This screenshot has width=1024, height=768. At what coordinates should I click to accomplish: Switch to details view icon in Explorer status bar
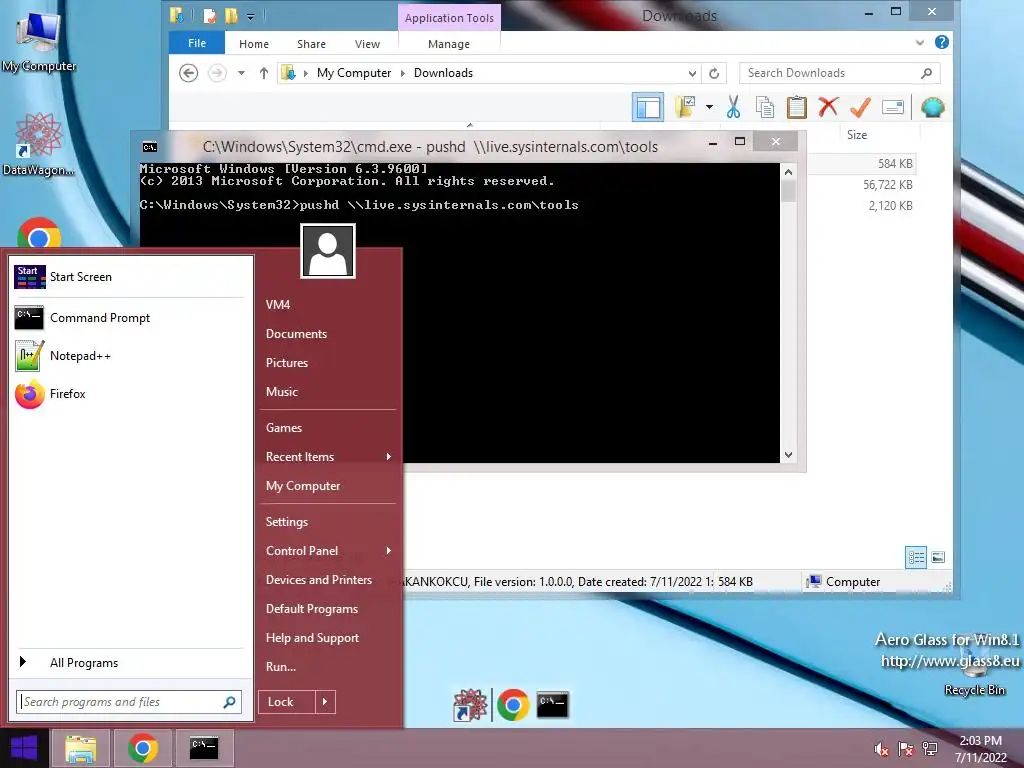click(x=916, y=557)
